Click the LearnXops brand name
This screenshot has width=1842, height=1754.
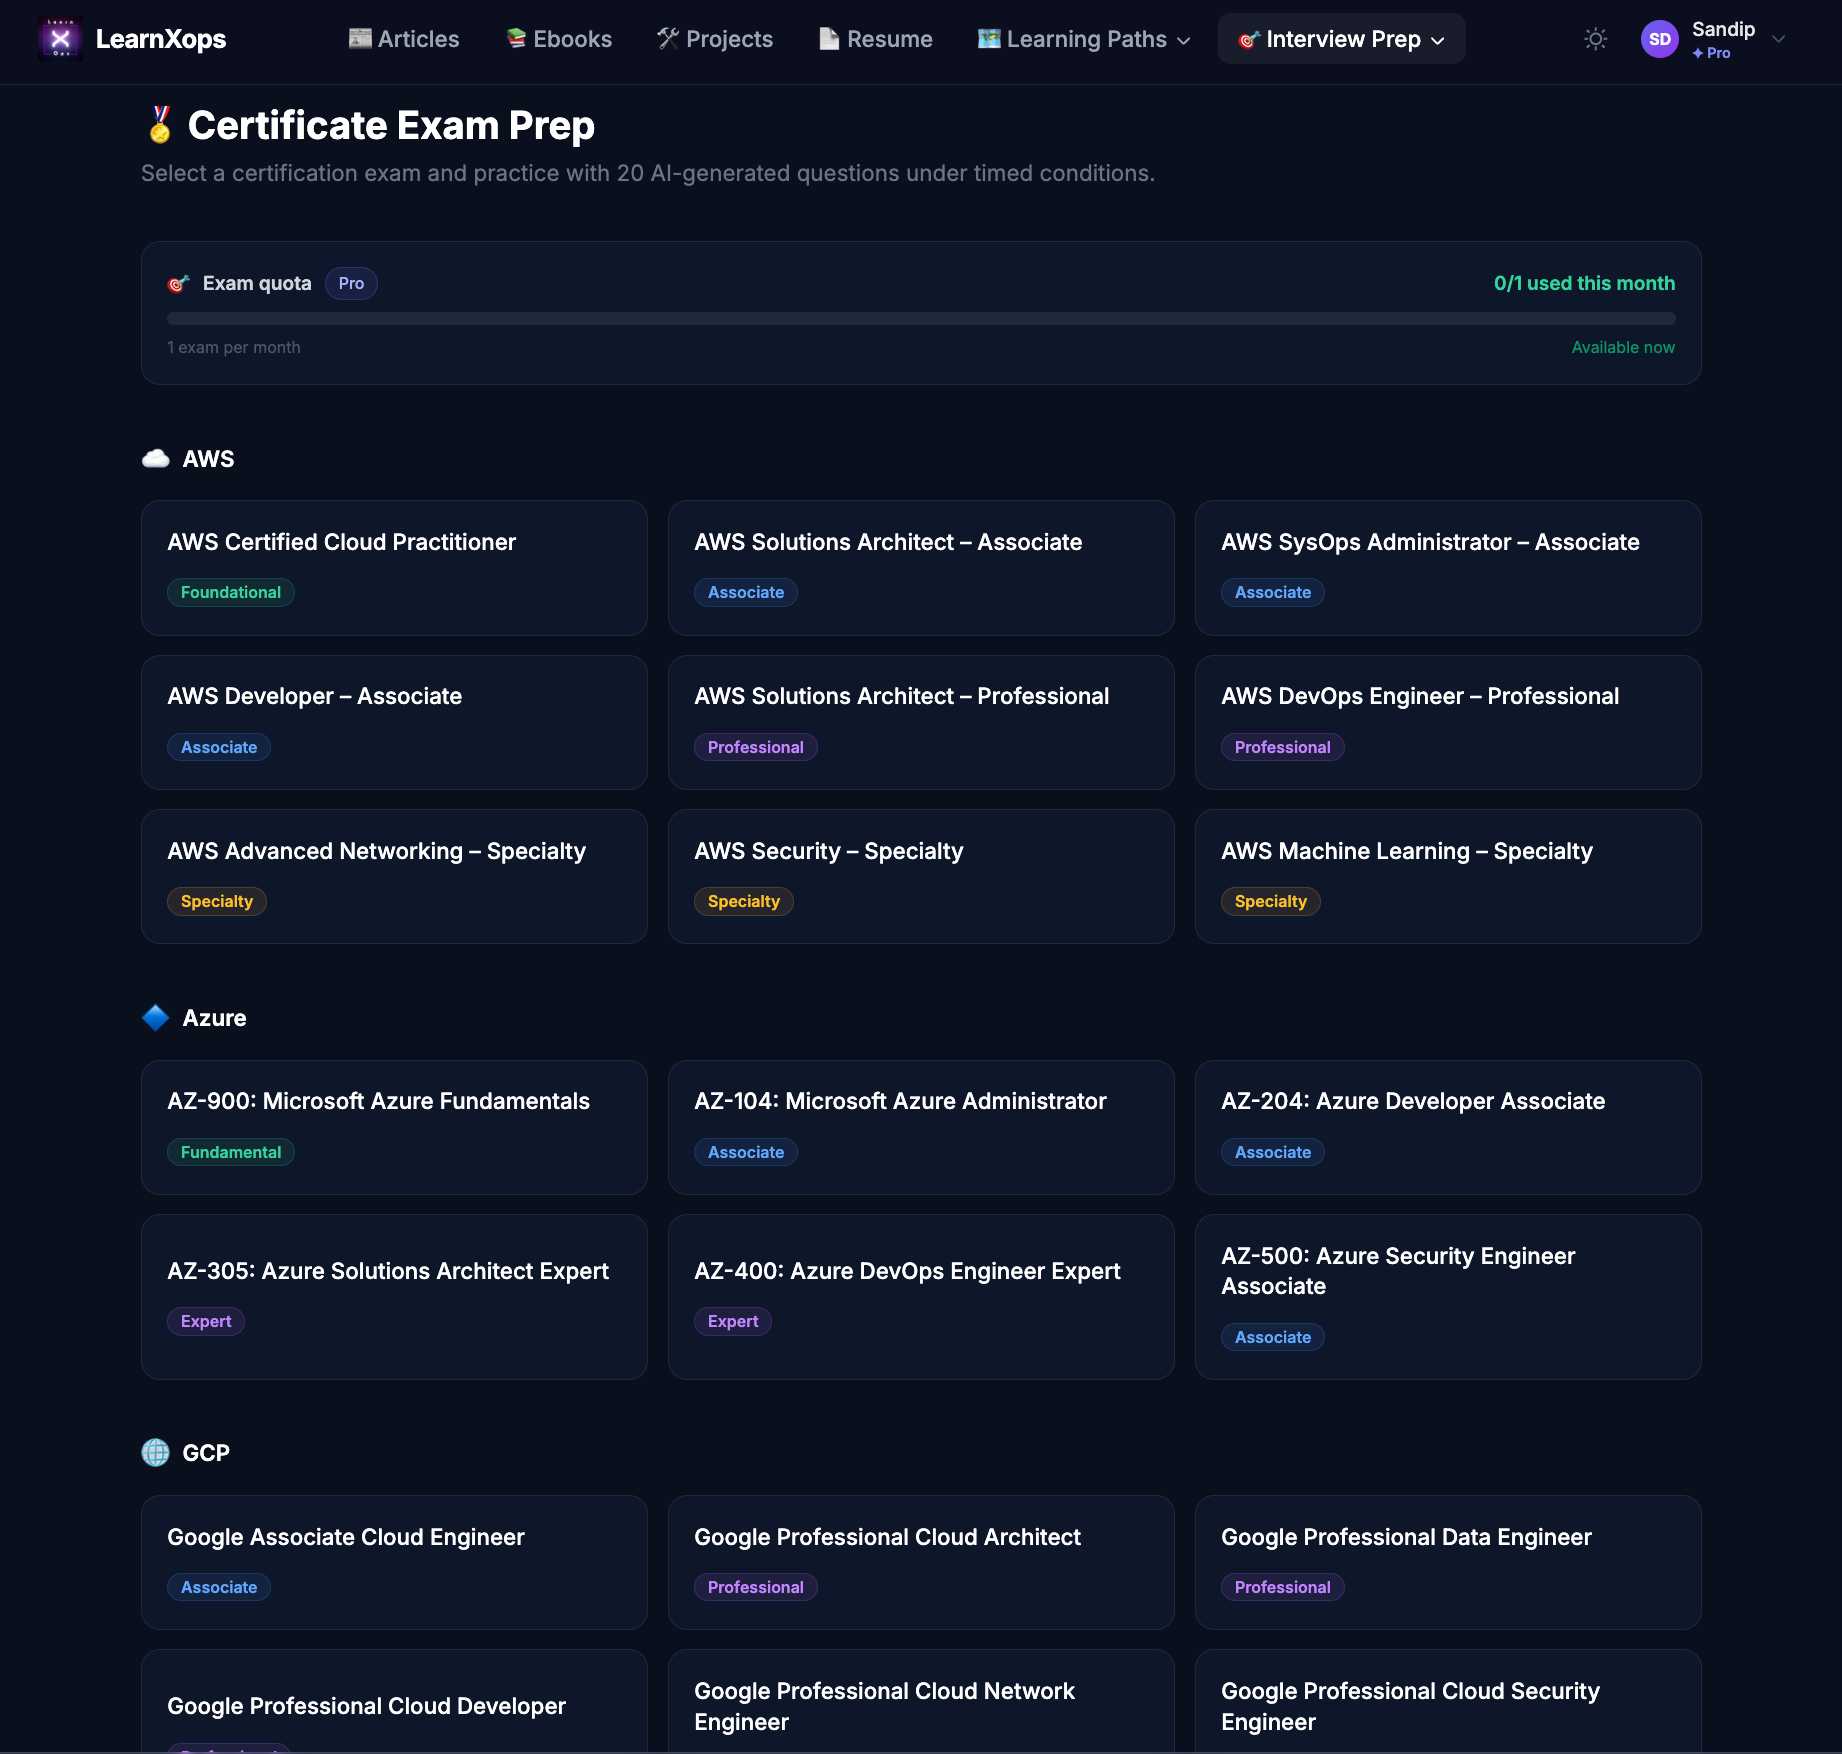point(161,39)
